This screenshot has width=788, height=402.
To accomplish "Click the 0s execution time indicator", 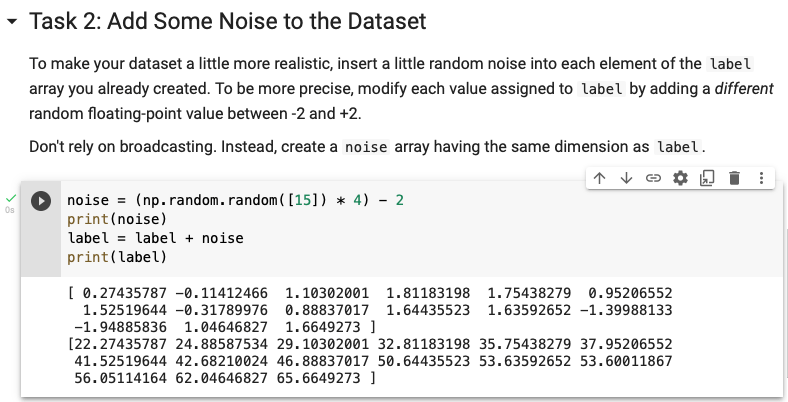I will pos(10,211).
